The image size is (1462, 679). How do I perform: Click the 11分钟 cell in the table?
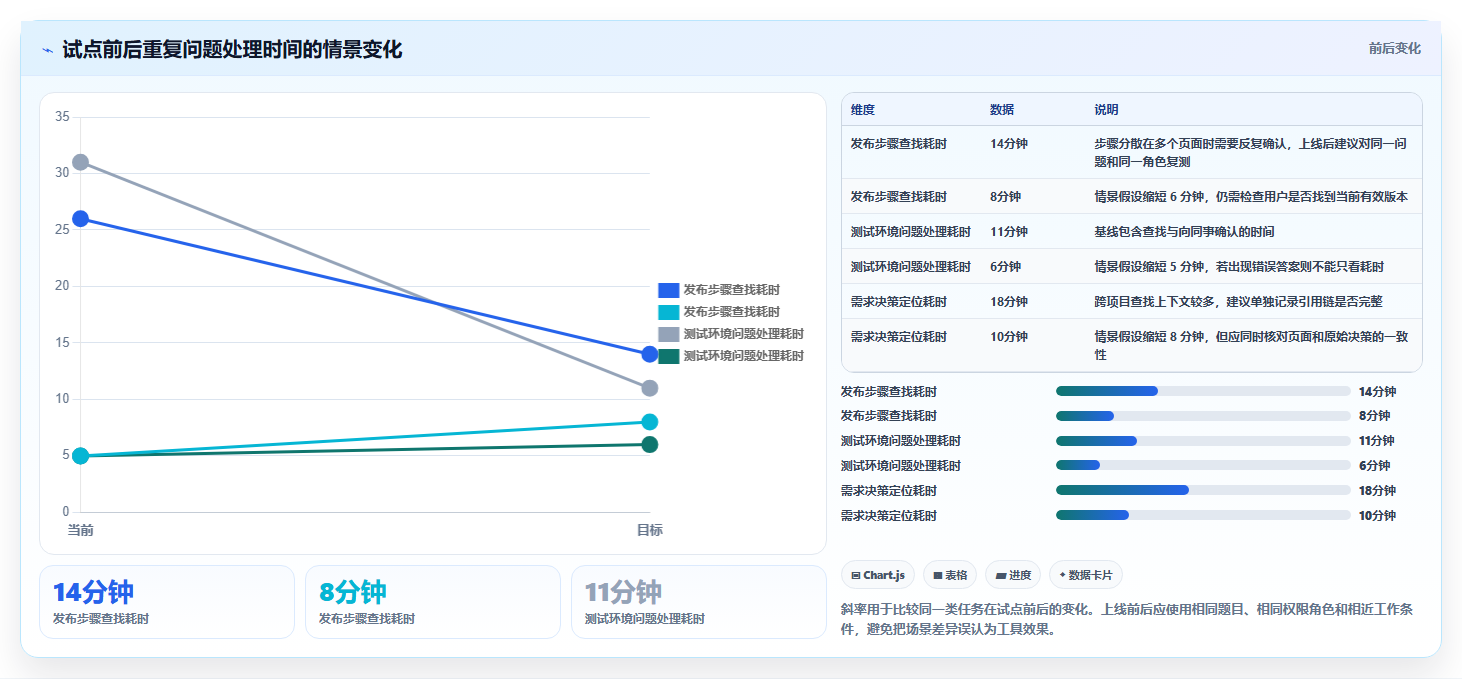tap(1009, 232)
